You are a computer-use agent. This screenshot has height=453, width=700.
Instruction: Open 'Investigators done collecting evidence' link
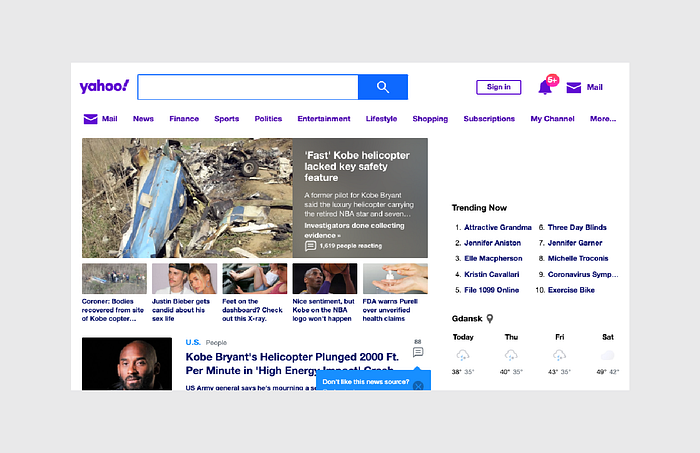[x=354, y=230]
